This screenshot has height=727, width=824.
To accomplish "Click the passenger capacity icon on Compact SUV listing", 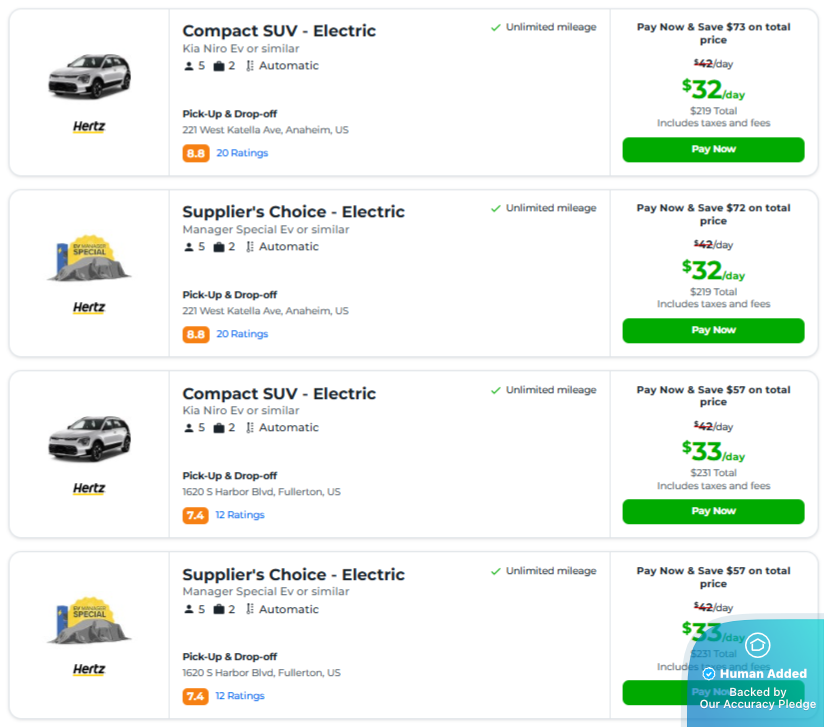I will pos(188,65).
